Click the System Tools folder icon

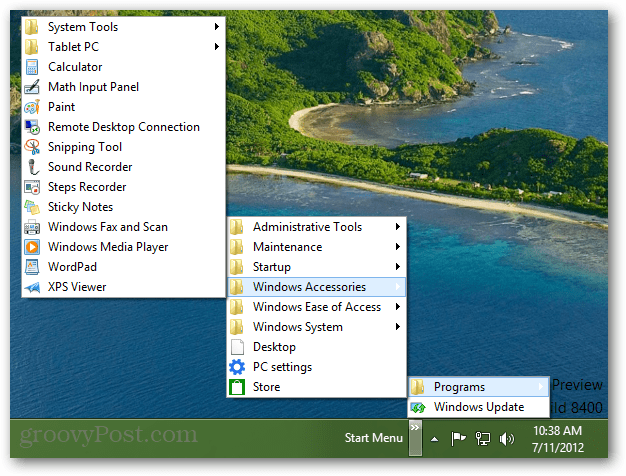tap(32, 27)
